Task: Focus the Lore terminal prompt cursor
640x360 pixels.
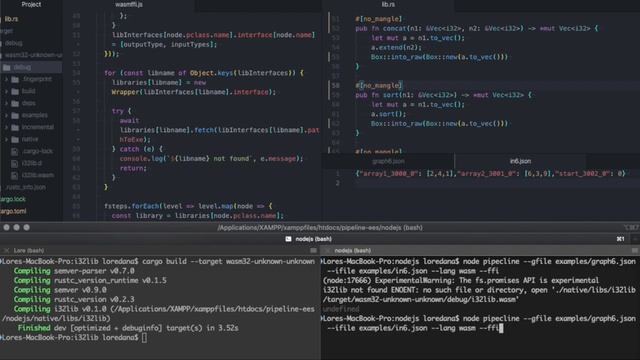Action: (x=144, y=338)
